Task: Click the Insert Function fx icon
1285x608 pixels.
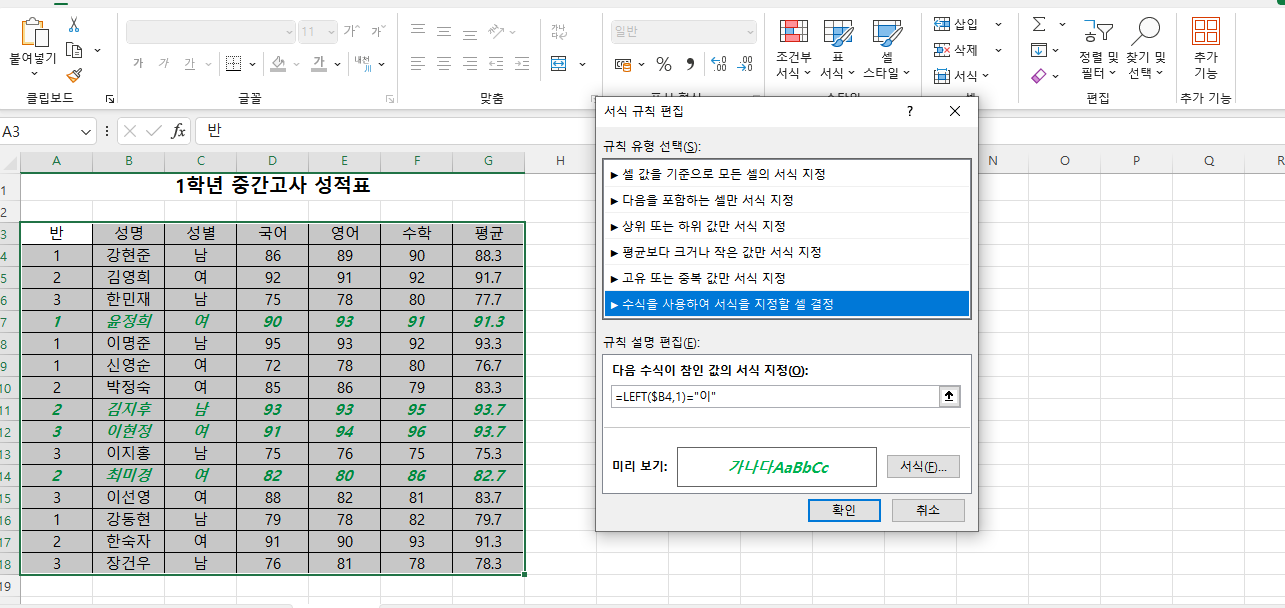Action: pyautogui.click(x=178, y=131)
